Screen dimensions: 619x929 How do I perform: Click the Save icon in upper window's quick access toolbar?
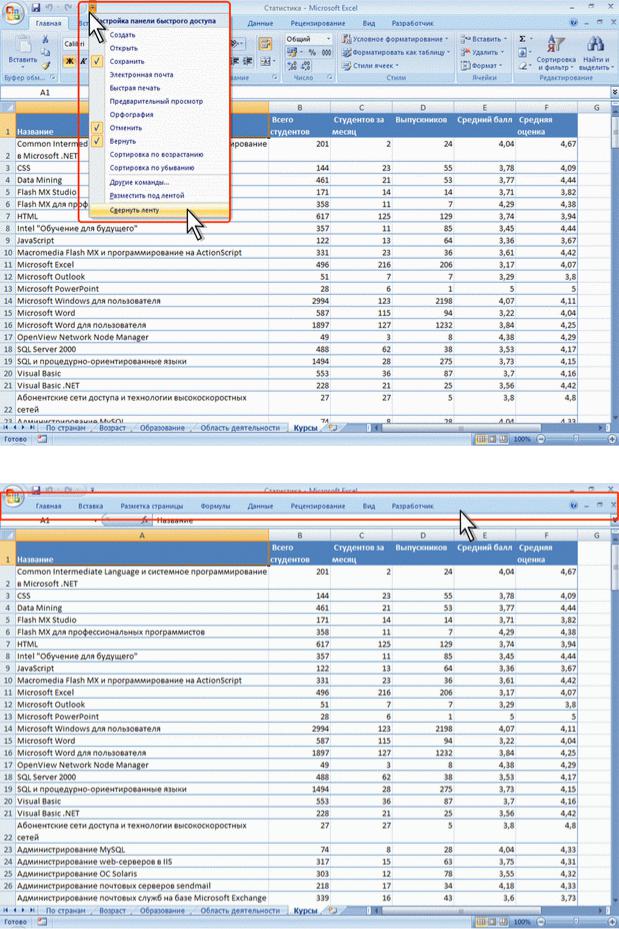pos(36,8)
